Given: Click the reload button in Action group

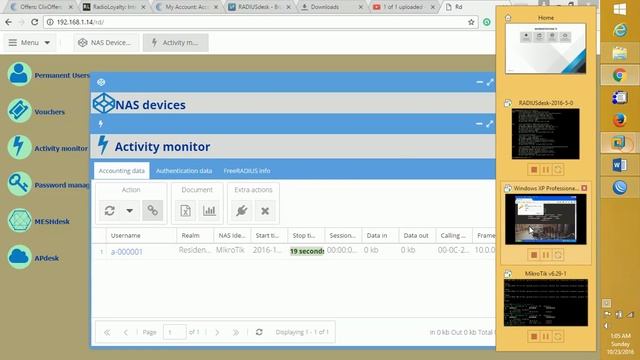Looking at the screenshot, I should coord(109,211).
